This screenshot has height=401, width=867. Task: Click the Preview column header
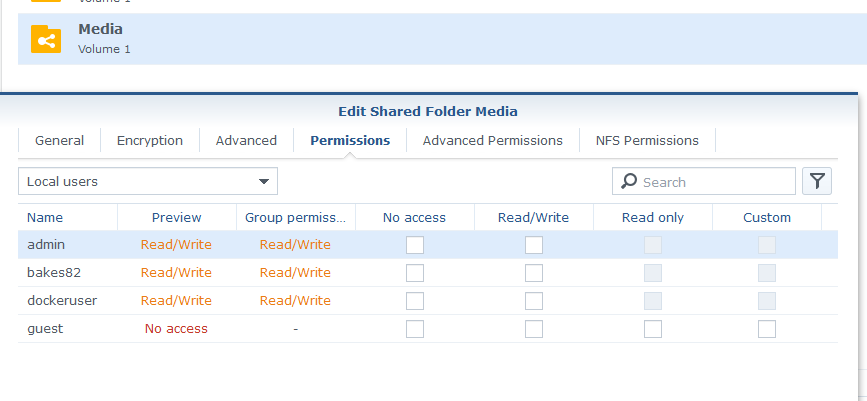pyautogui.click(x=176, y=217)
